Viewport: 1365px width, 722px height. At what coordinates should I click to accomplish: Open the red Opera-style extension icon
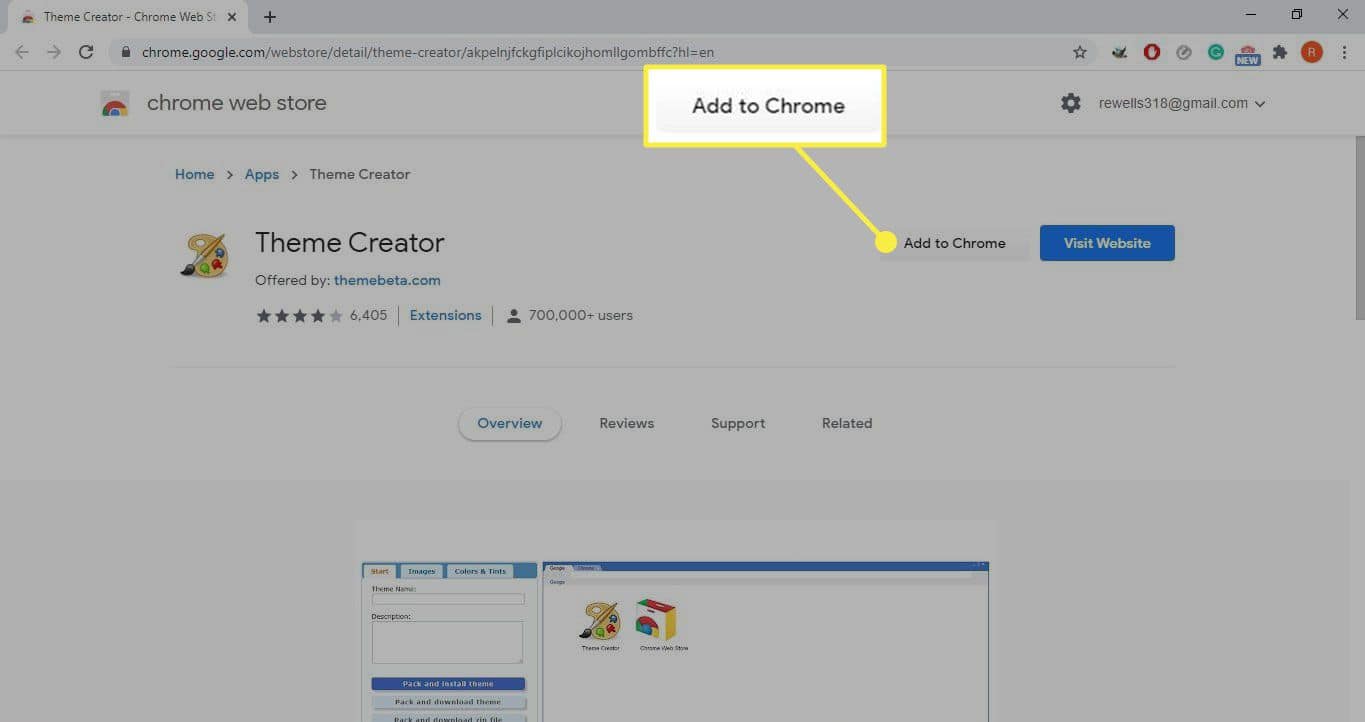click(1152, 52)
